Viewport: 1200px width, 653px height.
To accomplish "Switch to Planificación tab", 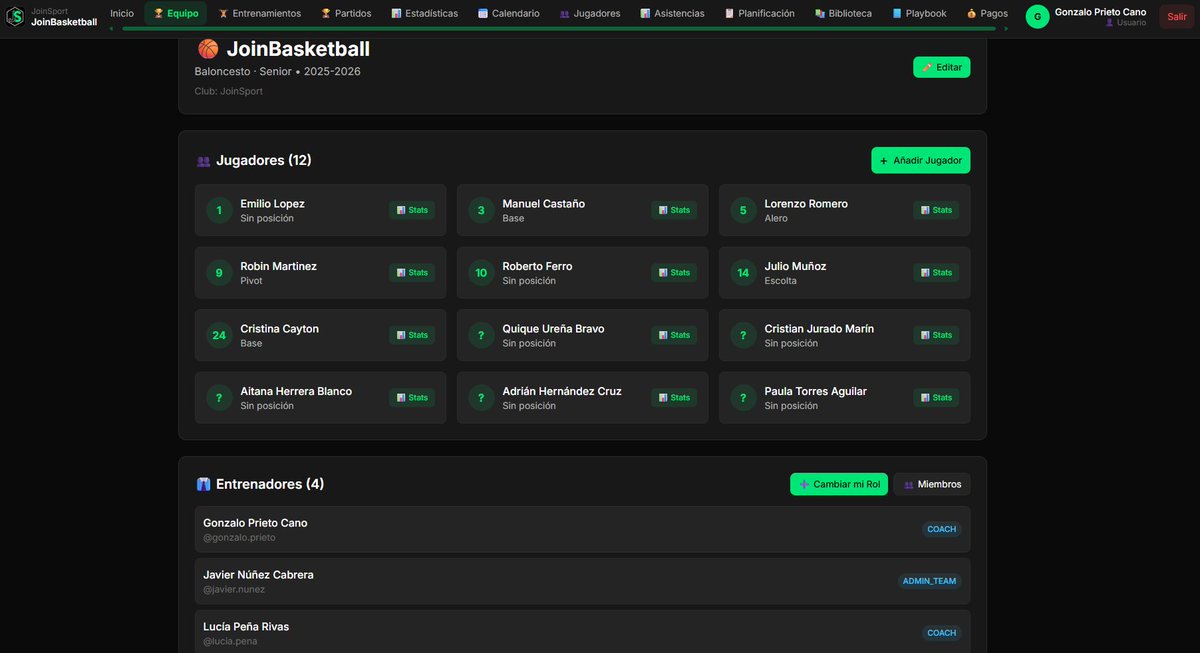I will (x=760, y=14).
